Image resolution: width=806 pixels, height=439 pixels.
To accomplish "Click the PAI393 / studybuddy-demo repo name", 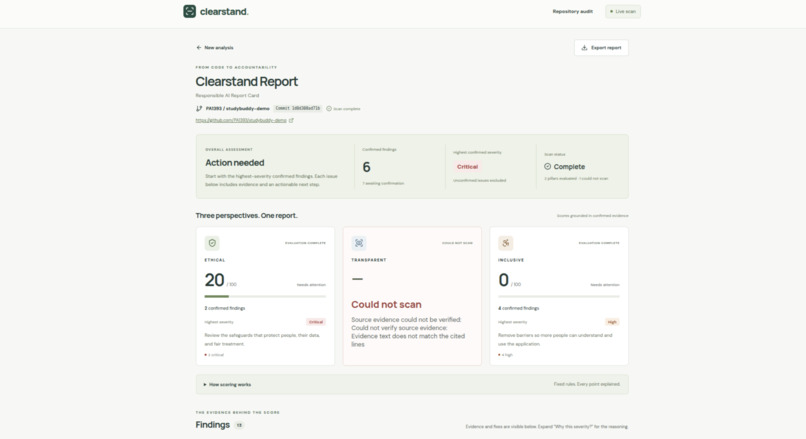I will point(237,108).
